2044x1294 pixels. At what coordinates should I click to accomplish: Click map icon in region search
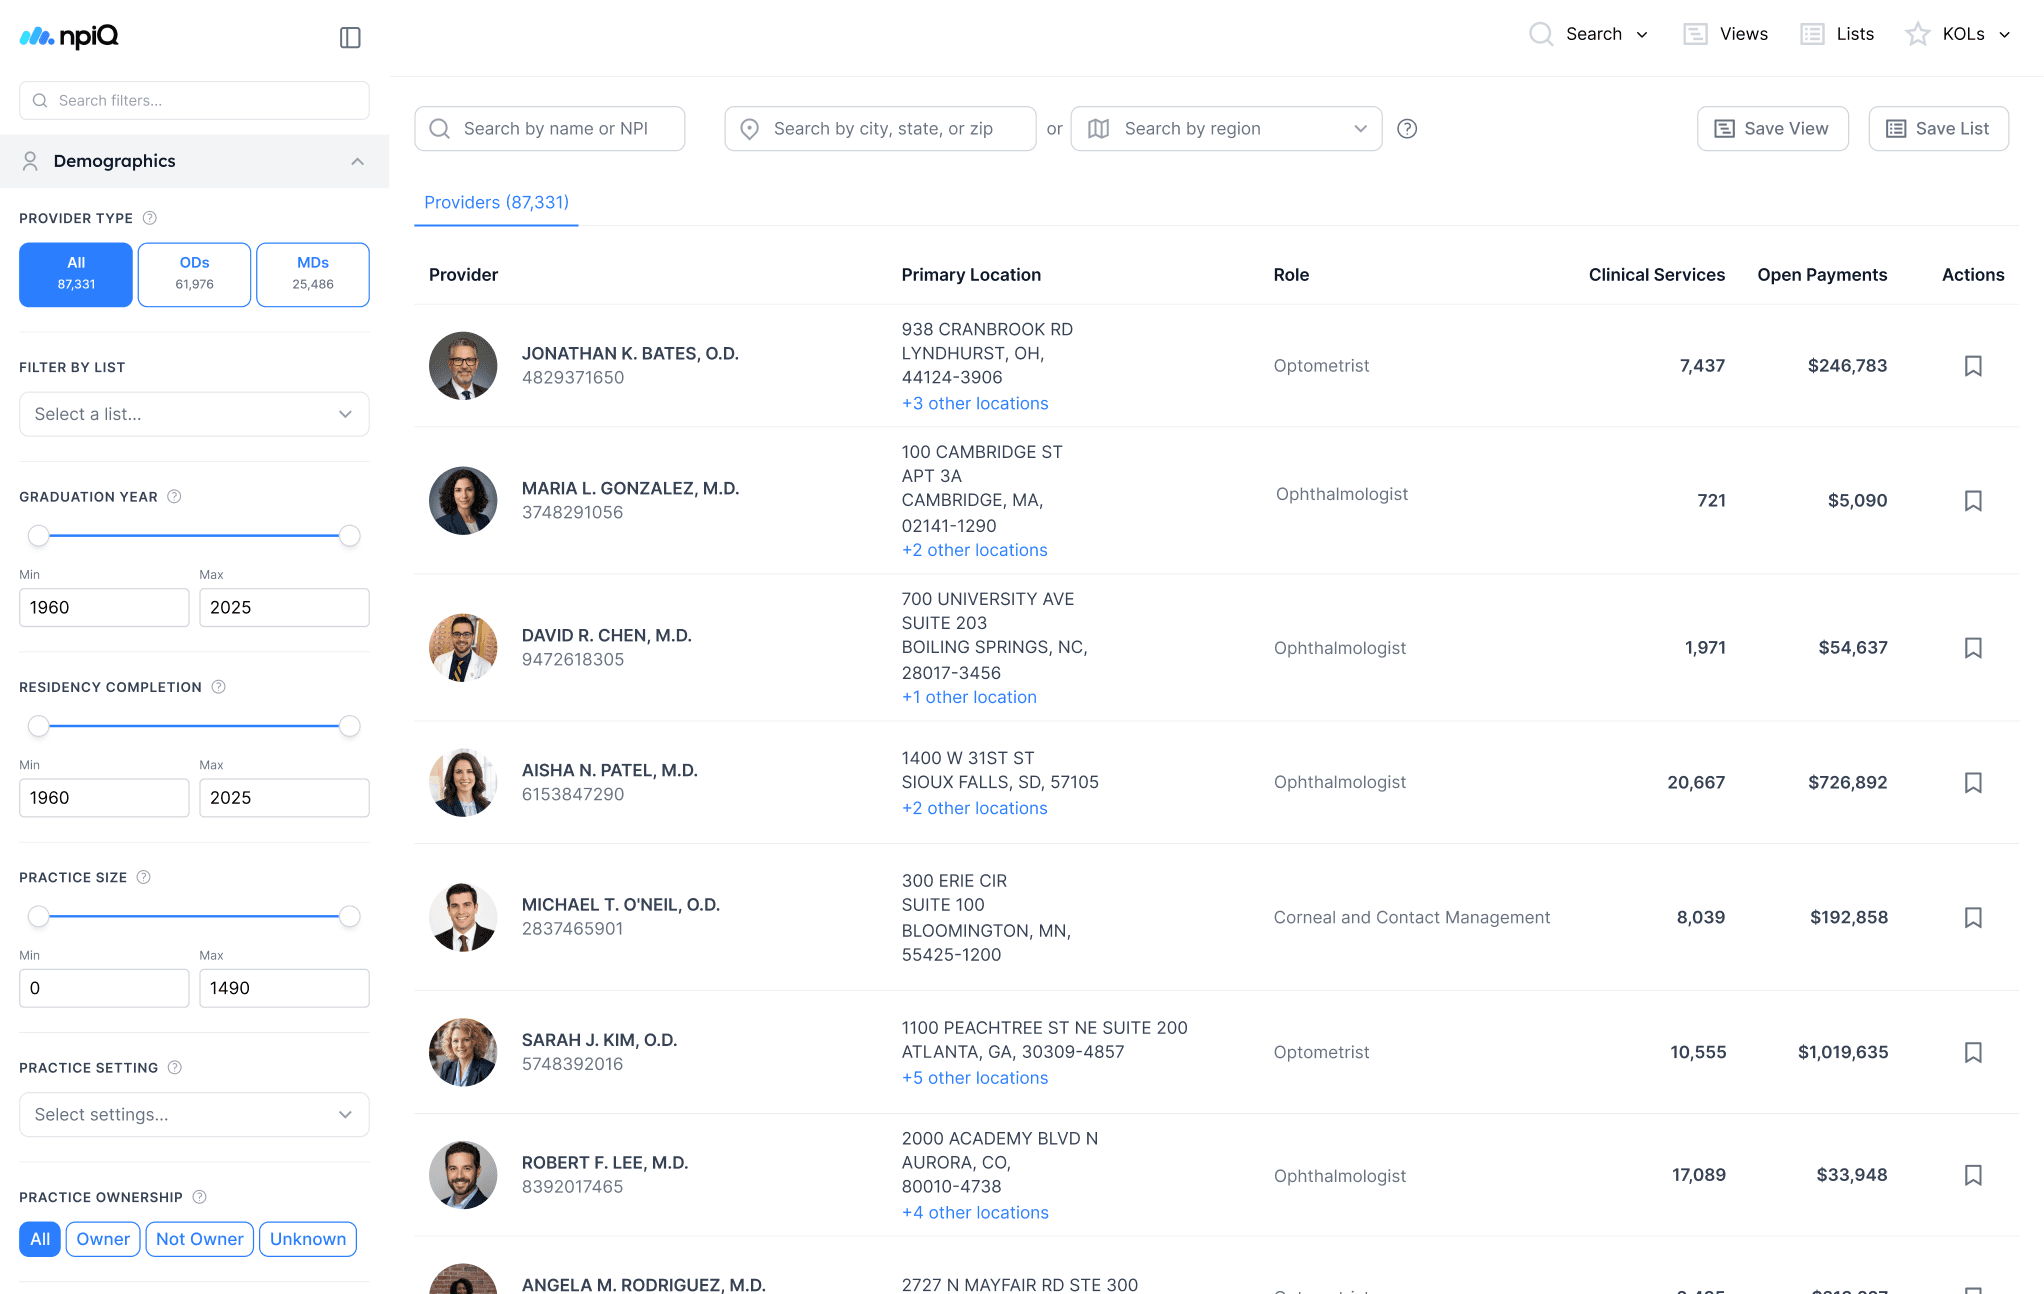pyautogui.click(x=1098, y=129)
